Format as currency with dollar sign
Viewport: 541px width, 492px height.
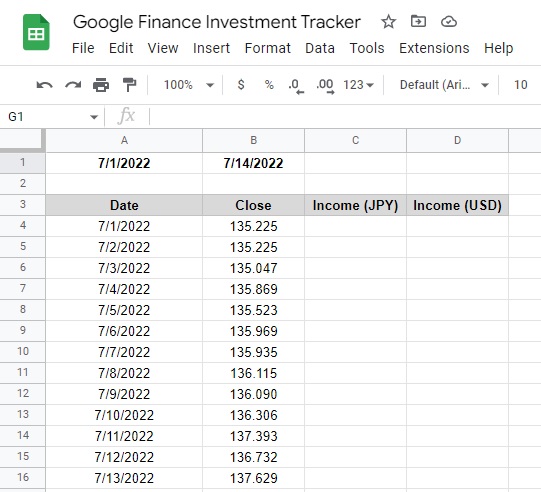tap(241, 85)
